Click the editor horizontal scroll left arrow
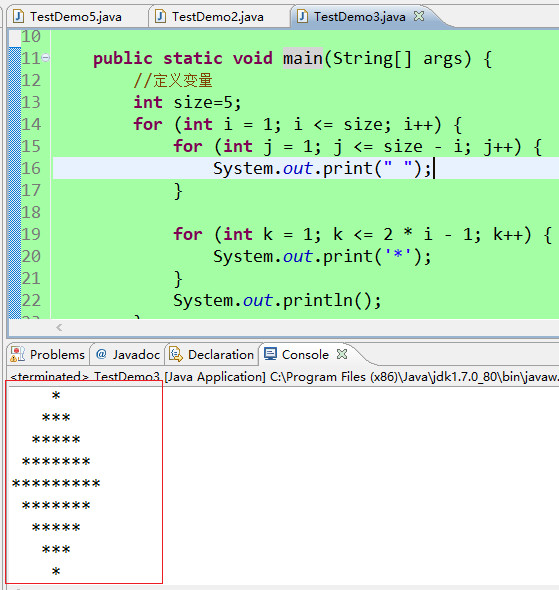Screen dimensions: 559x590 point(59,327)
